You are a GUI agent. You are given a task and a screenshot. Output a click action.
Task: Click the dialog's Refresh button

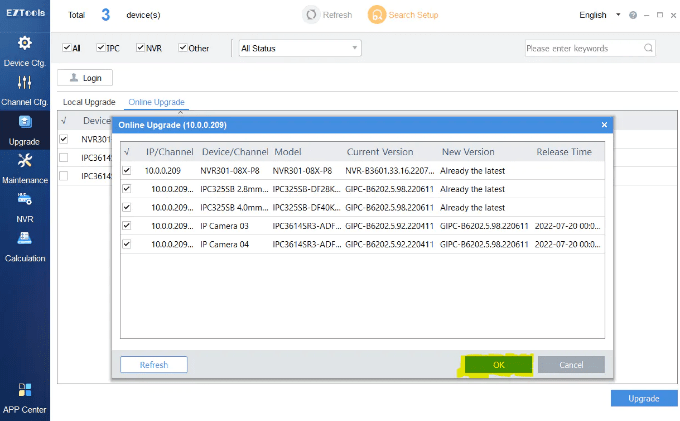click(153, 365)
